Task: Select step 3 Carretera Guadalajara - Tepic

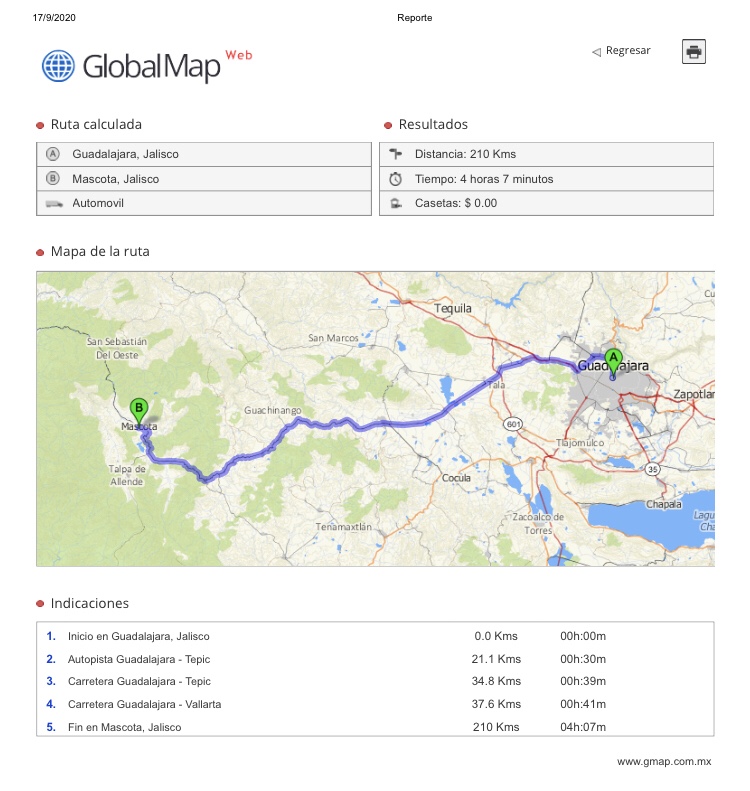Action: (x=139, y=682)
